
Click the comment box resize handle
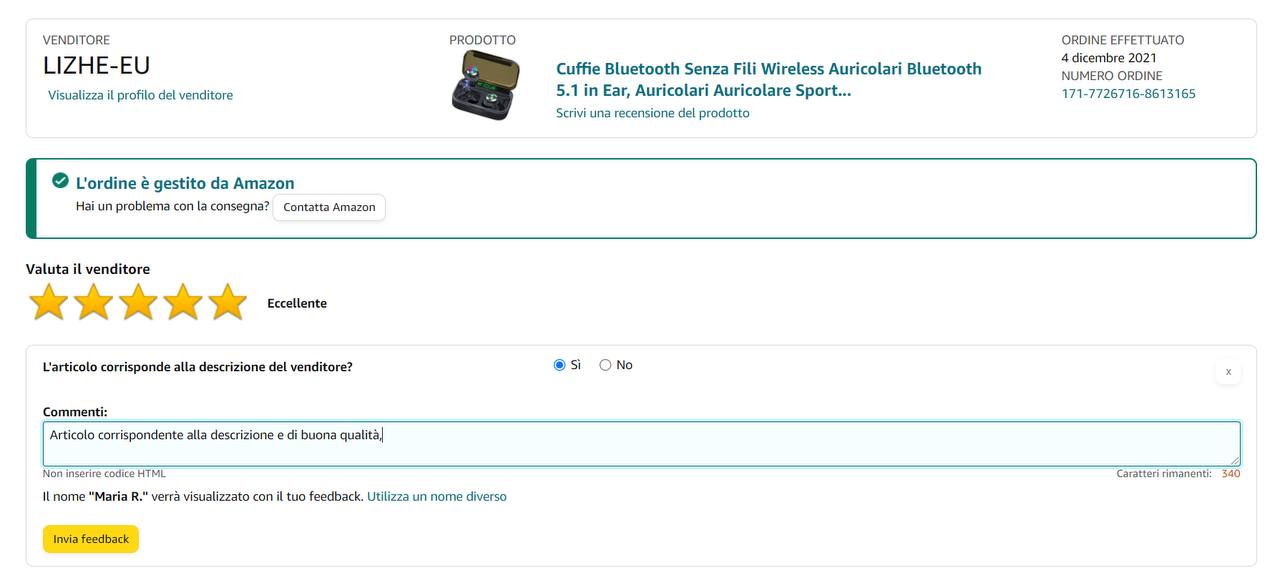pos(1235,460)
